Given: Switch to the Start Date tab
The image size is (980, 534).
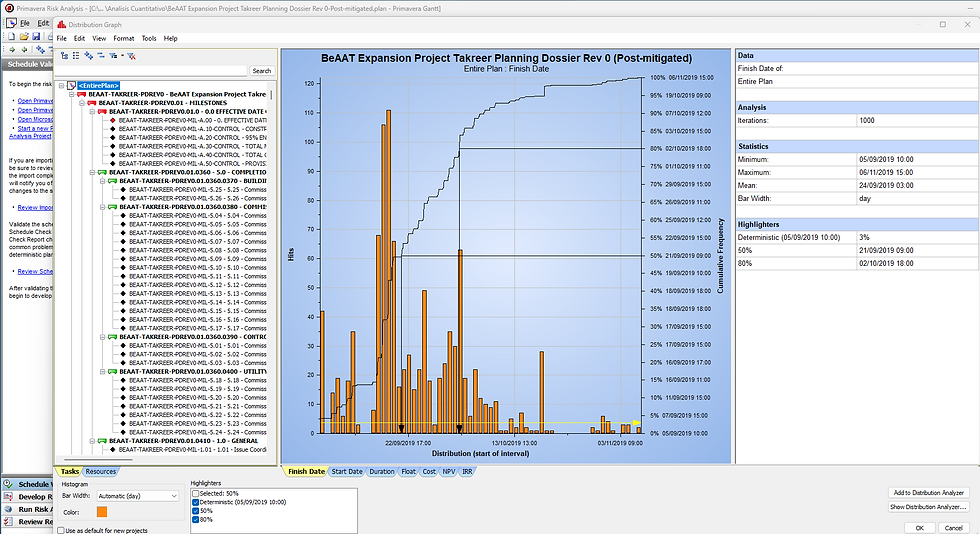Looking at the screenshot, I should point(347,471).
